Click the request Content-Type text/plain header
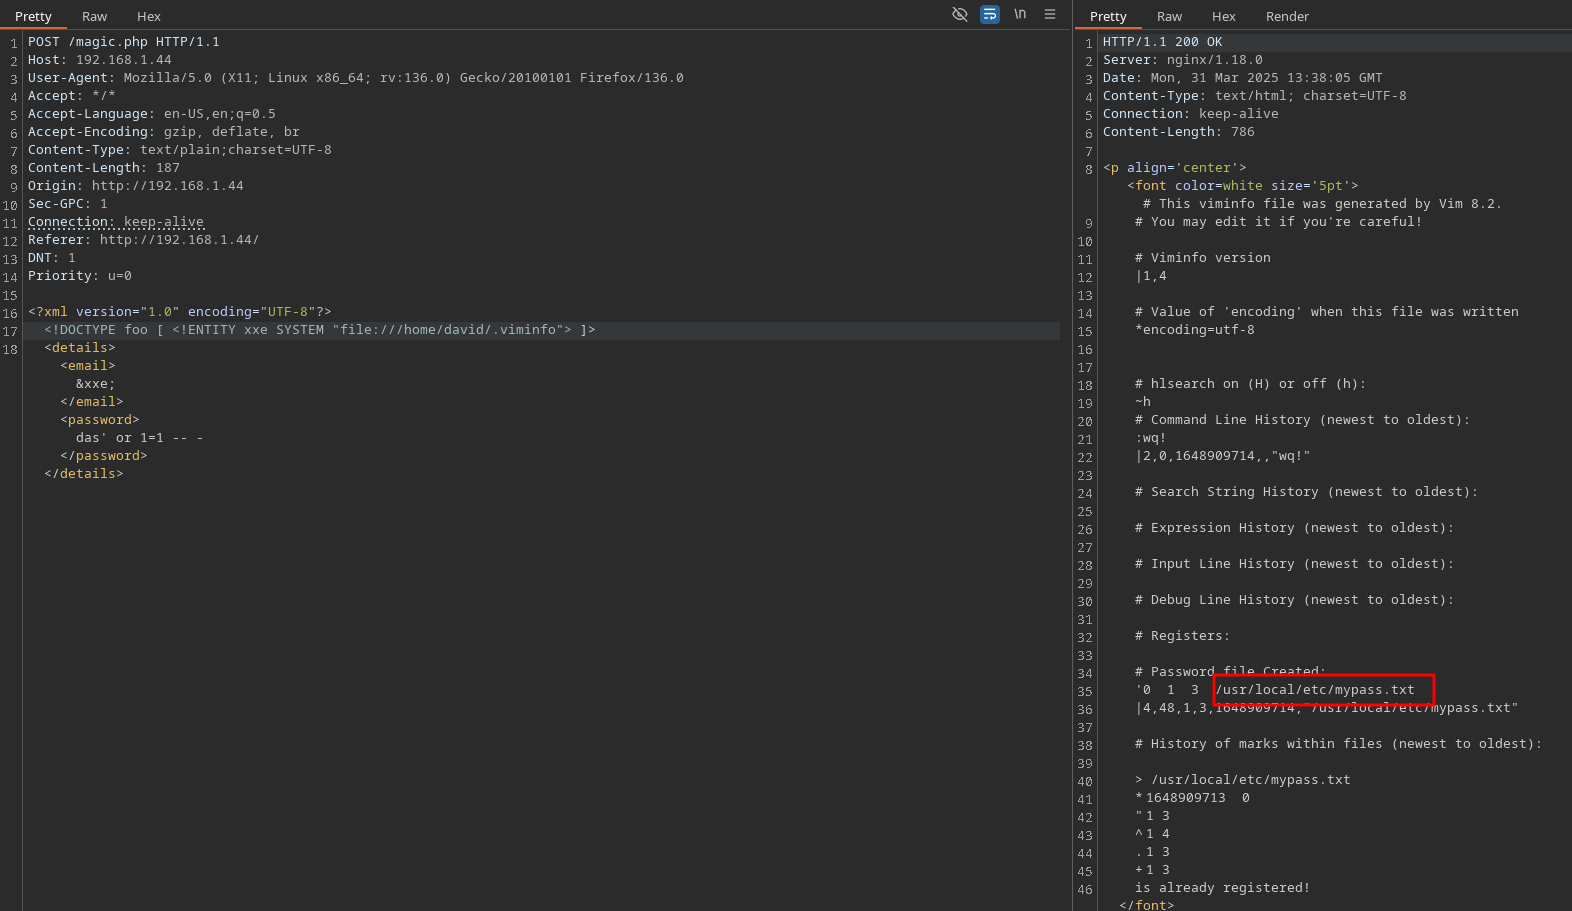 point(180,150)
